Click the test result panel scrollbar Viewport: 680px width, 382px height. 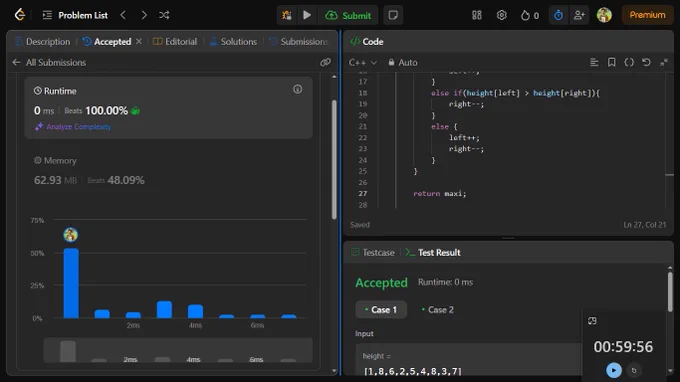click(670, 291)
